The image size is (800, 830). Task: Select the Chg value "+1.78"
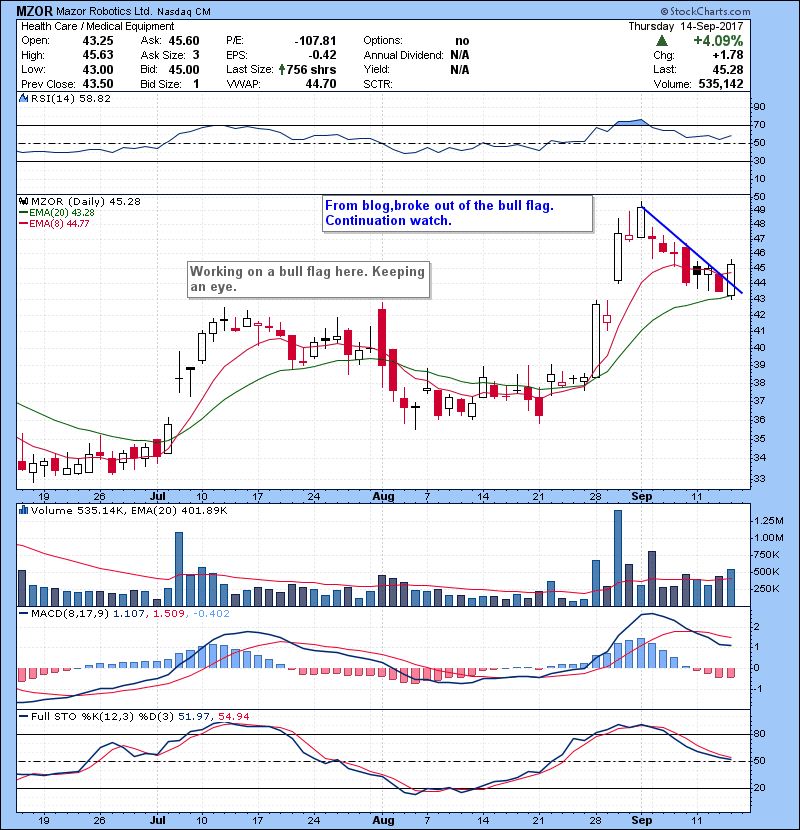tap(727, 55)
